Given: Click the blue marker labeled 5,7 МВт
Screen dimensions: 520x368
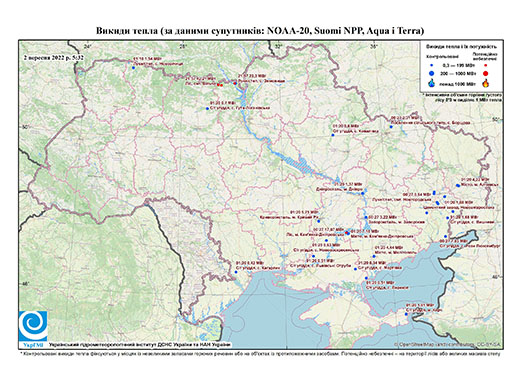Looking at the screenshot, I should click(x=207, y=109).
